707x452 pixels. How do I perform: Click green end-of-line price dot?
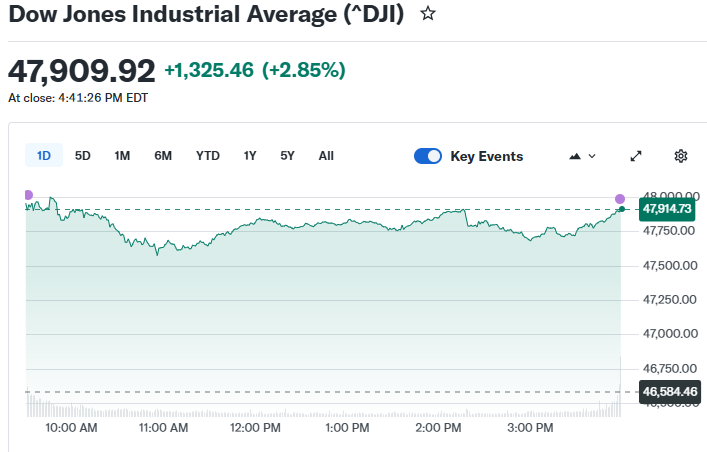622,209
